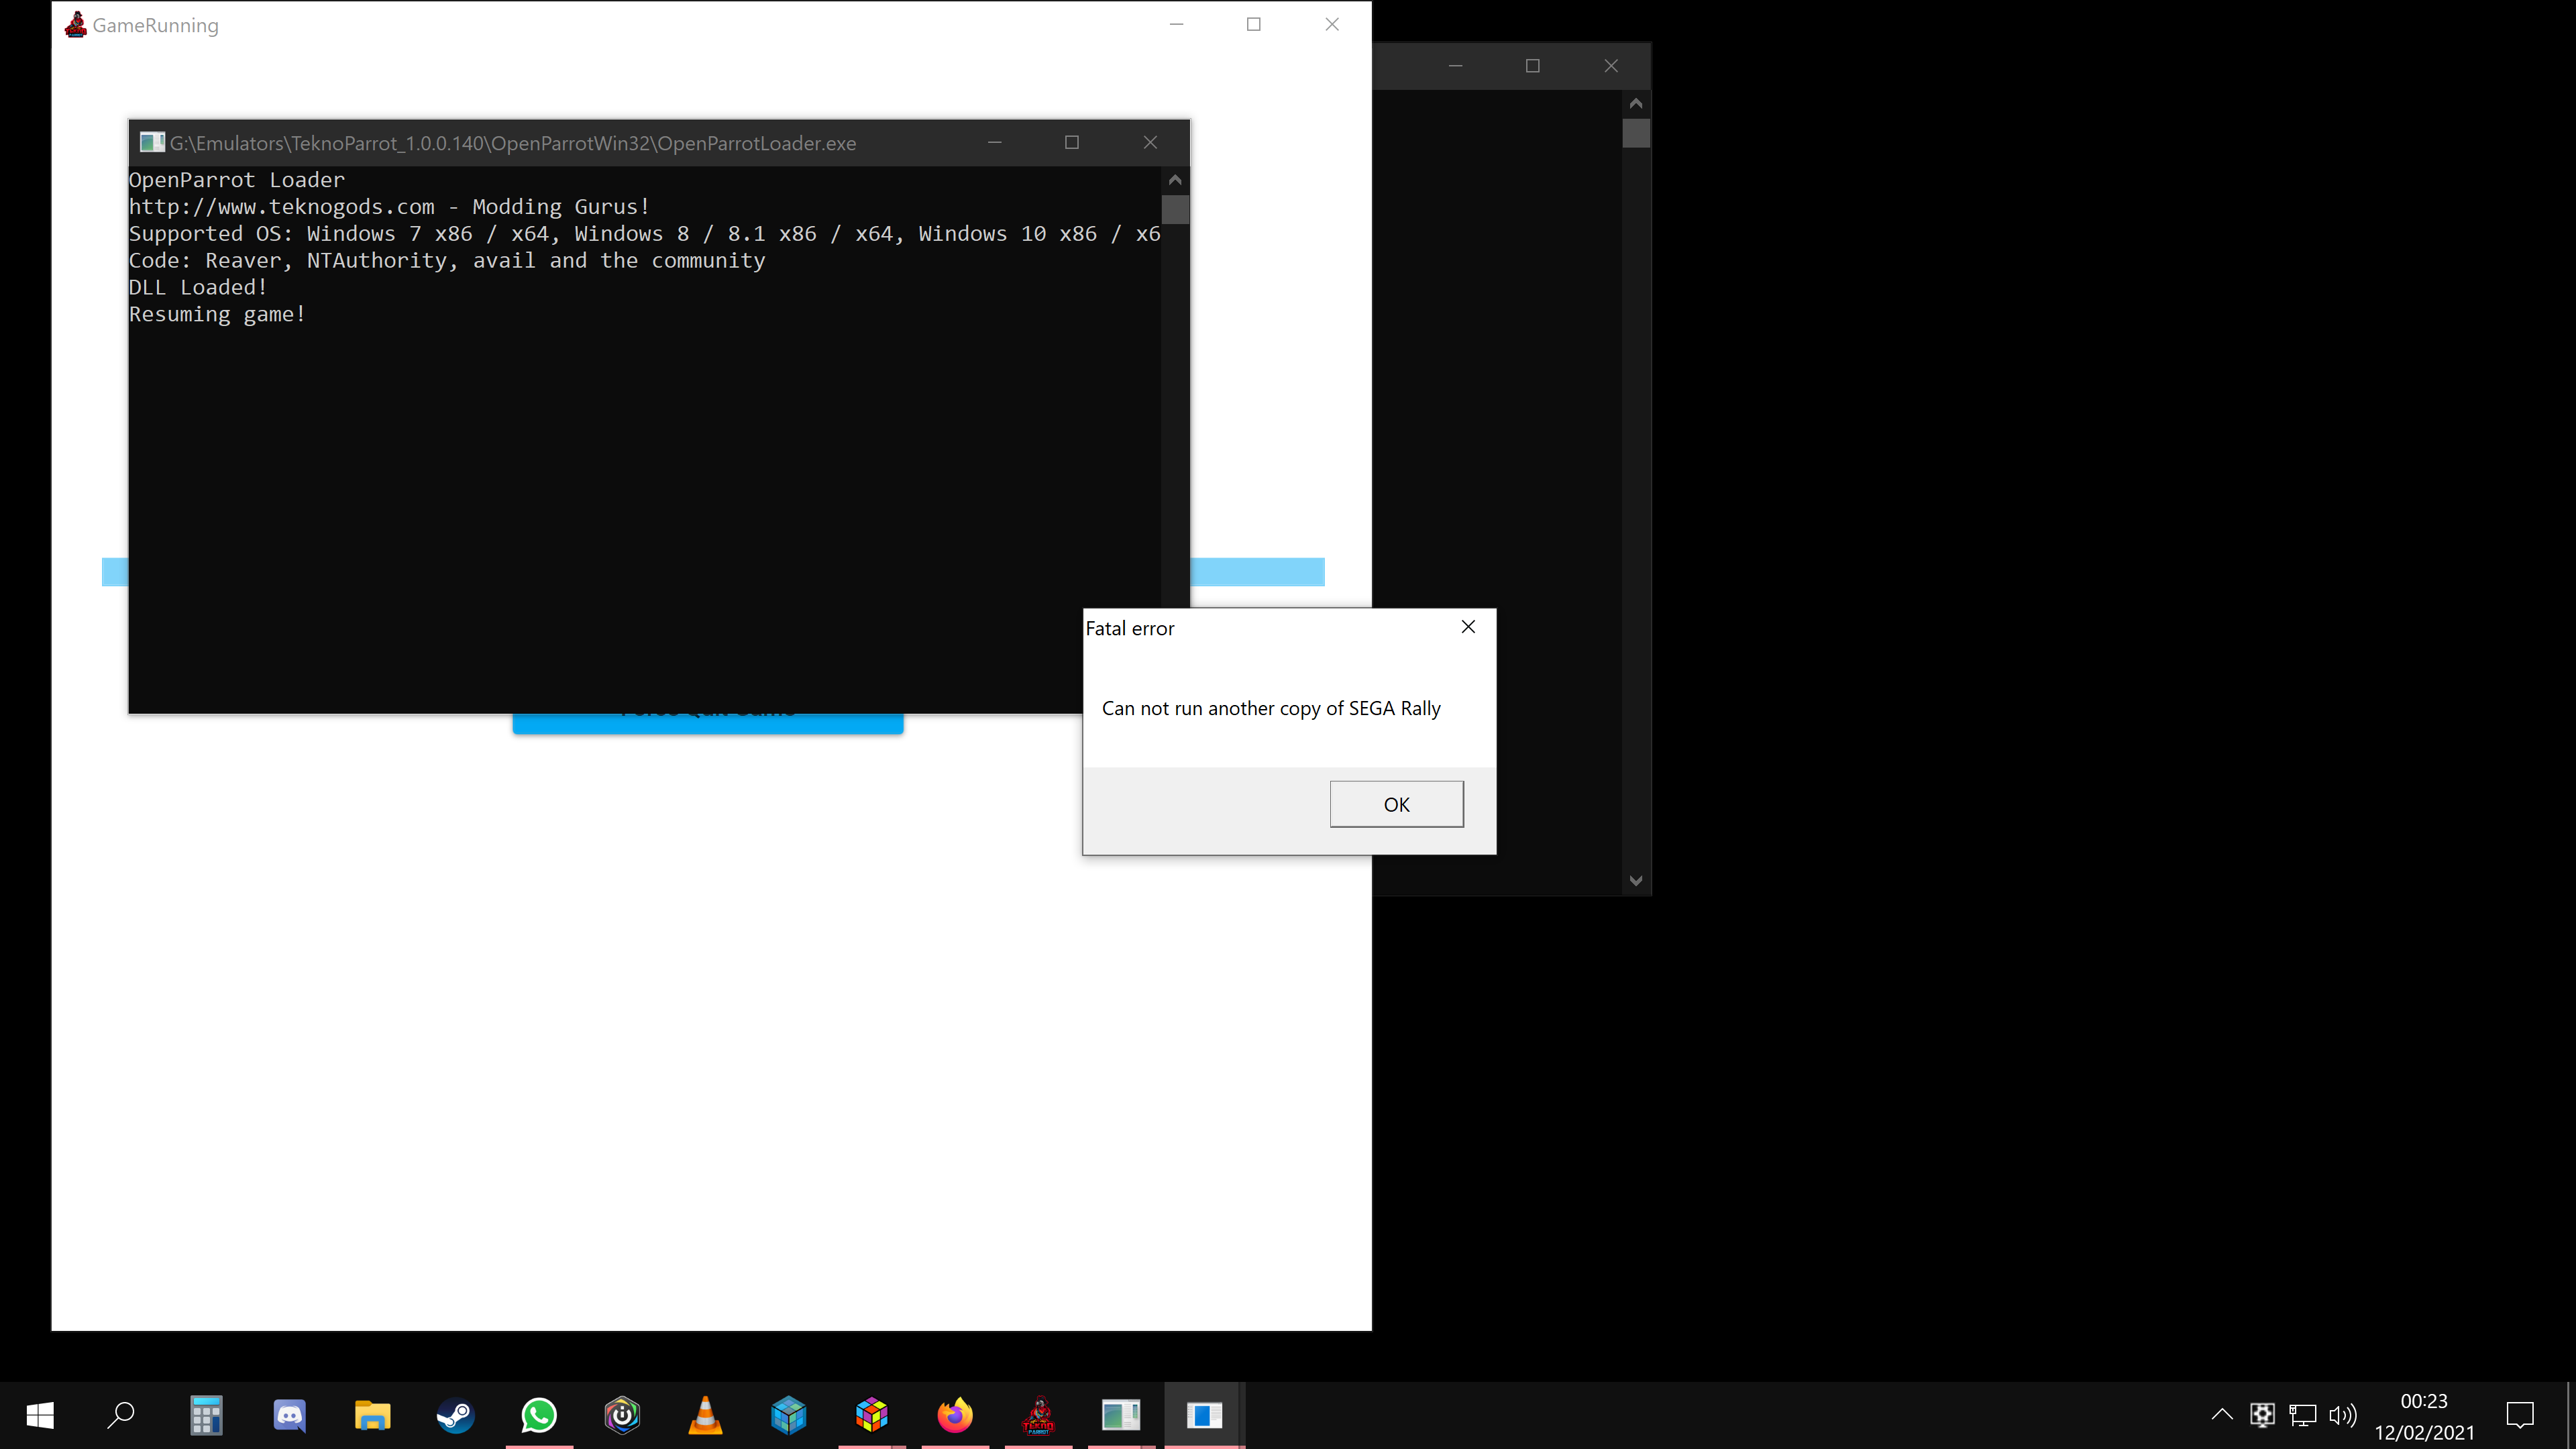2576x1449 pixels.
Task: Open the network status tray icon
Action: [2302, 1415]
